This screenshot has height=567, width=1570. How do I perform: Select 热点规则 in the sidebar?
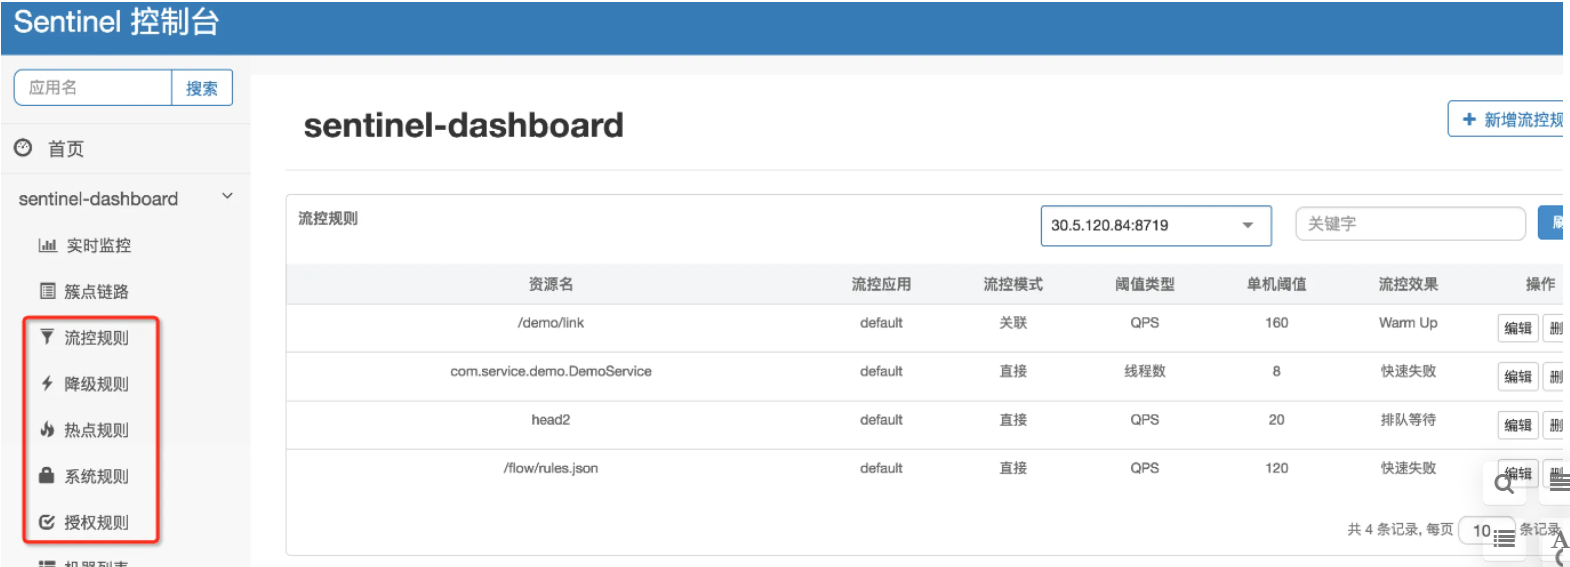(x=96, y=430)
